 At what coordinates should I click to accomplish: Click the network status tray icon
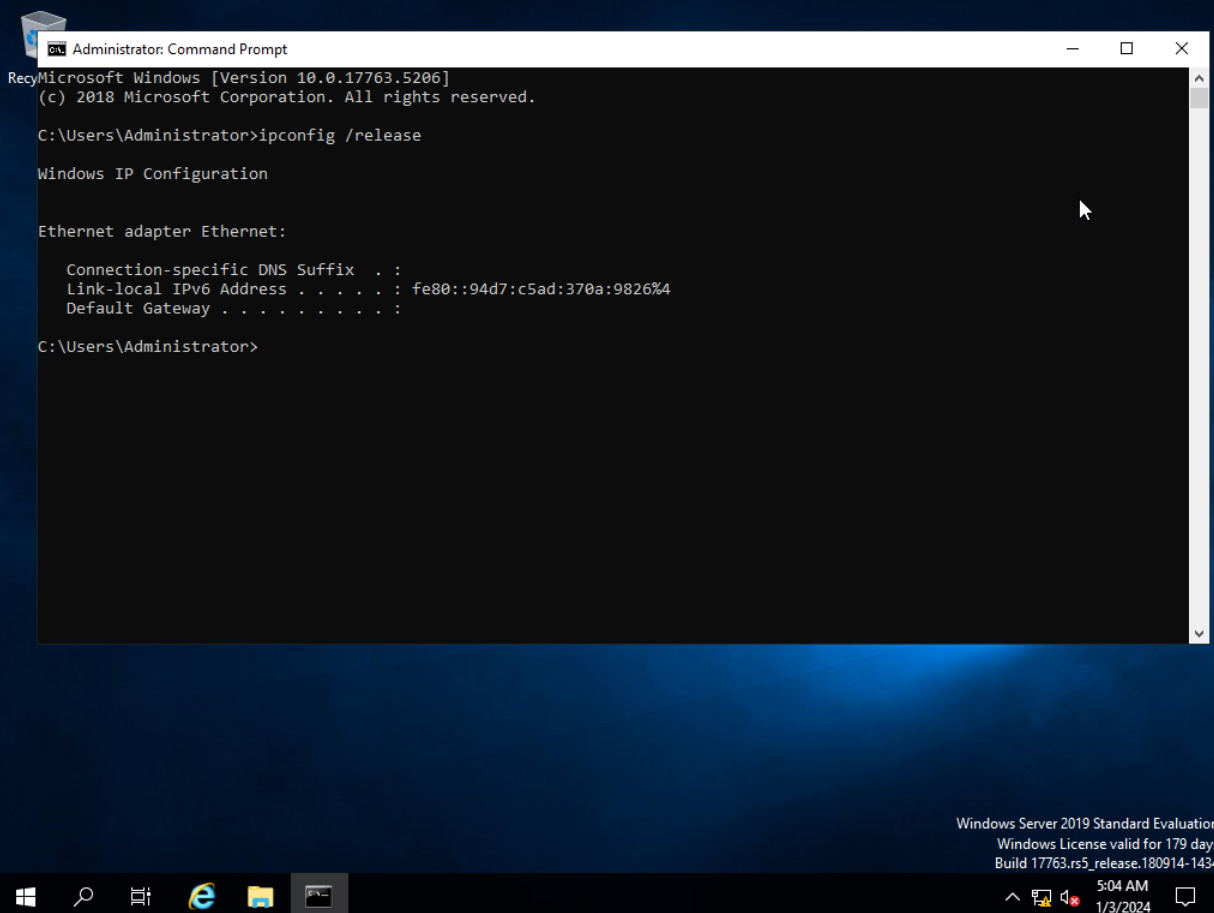point(1041,897)
